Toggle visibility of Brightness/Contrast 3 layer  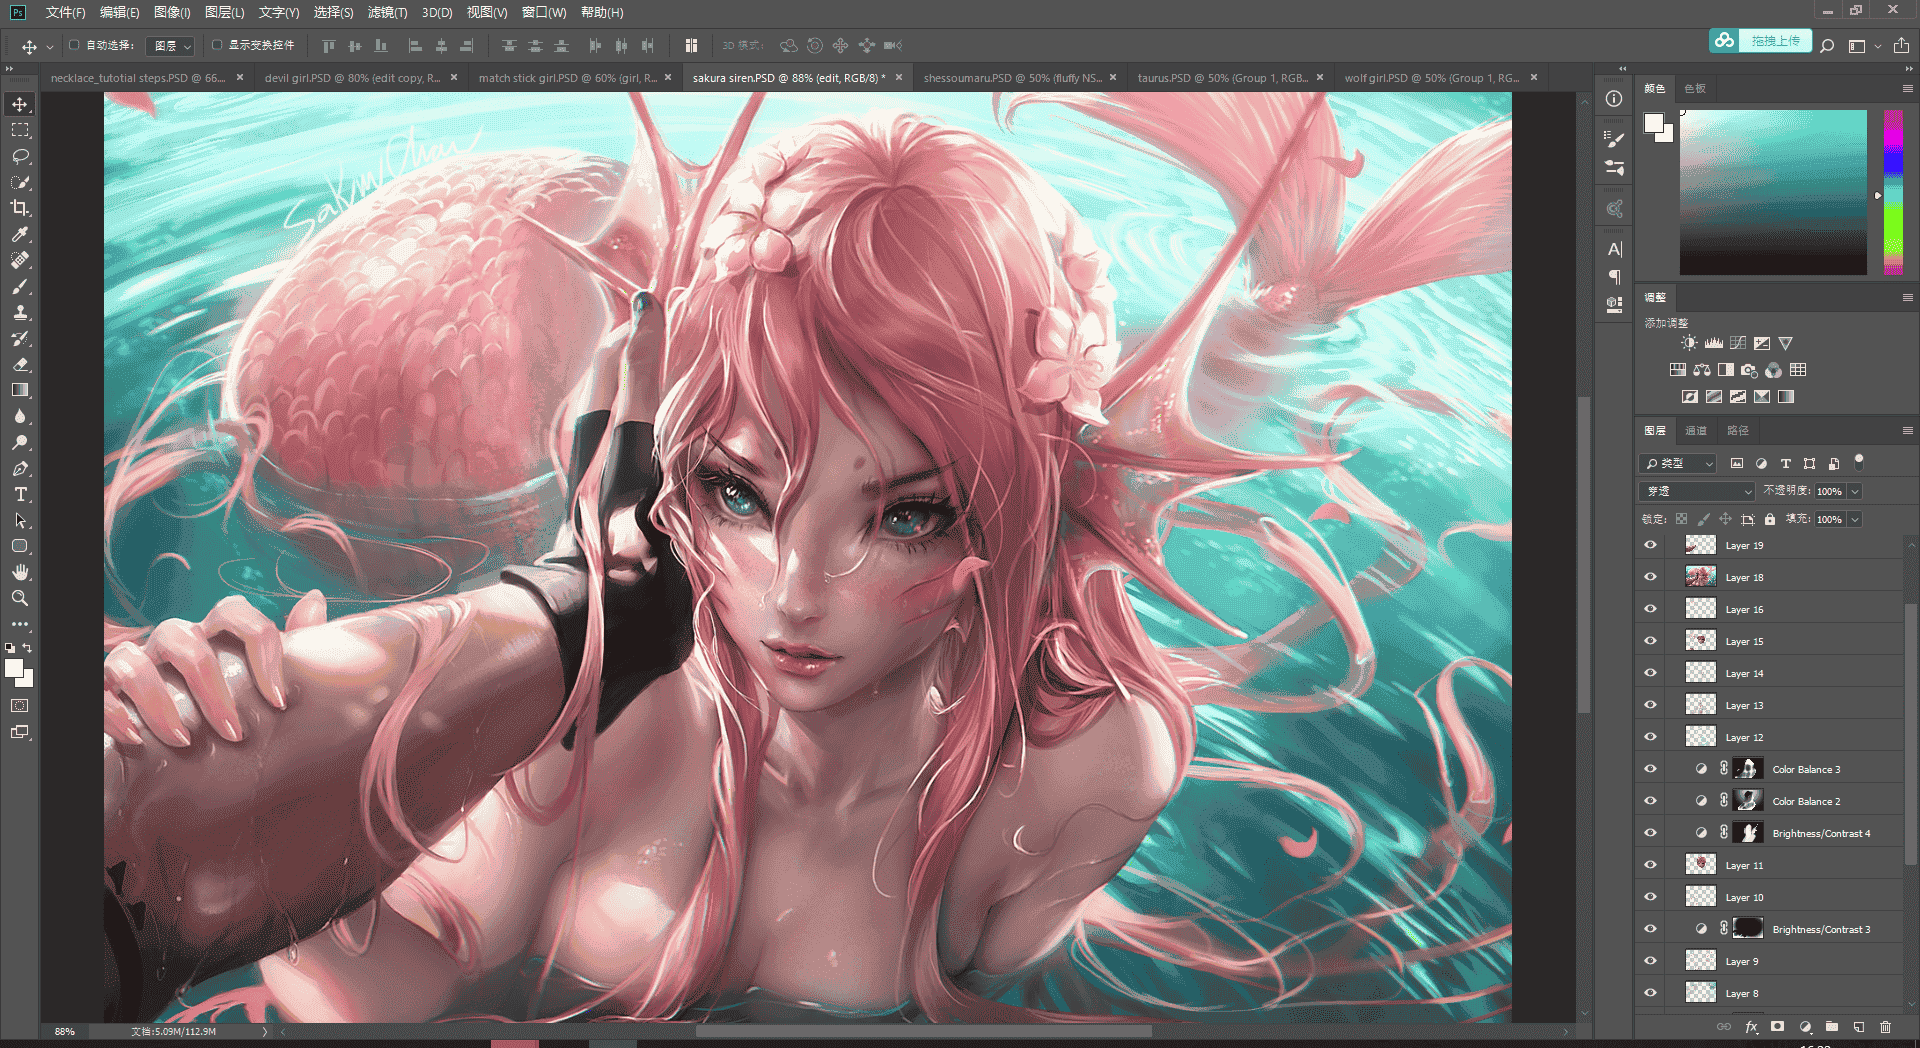1651,929
